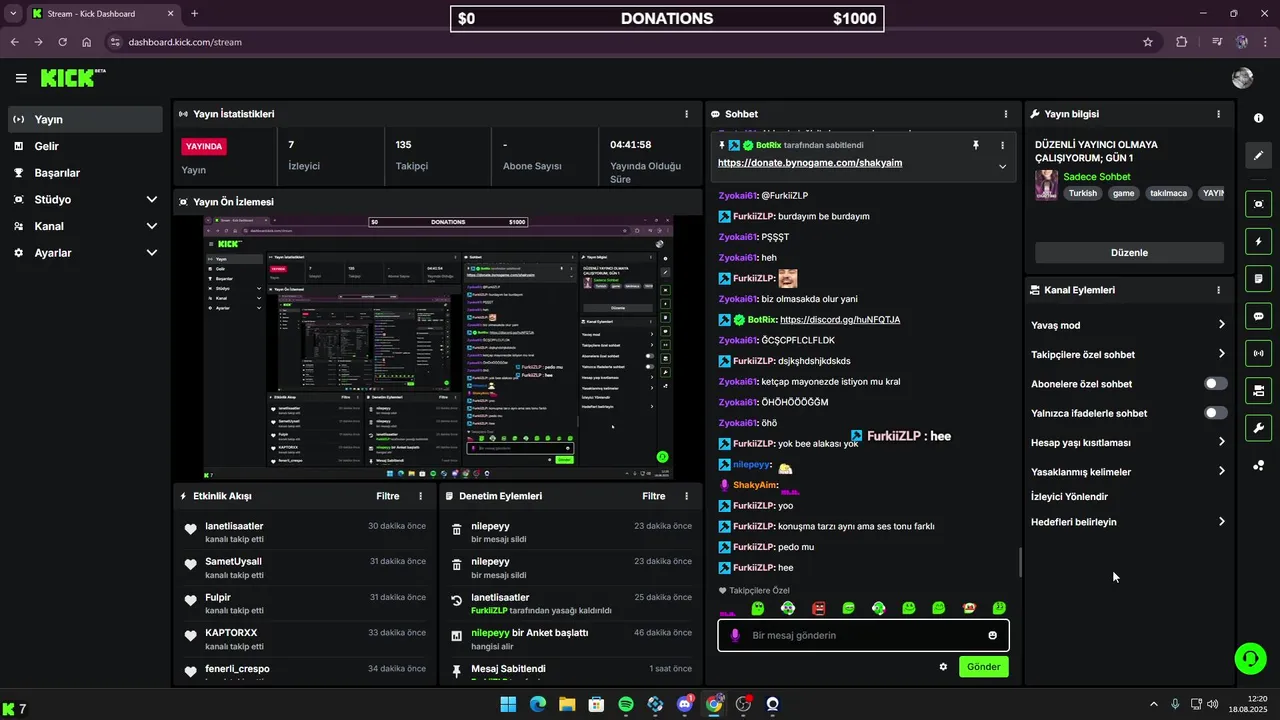
Task: Reload the browser page
Action: point(63,42)
